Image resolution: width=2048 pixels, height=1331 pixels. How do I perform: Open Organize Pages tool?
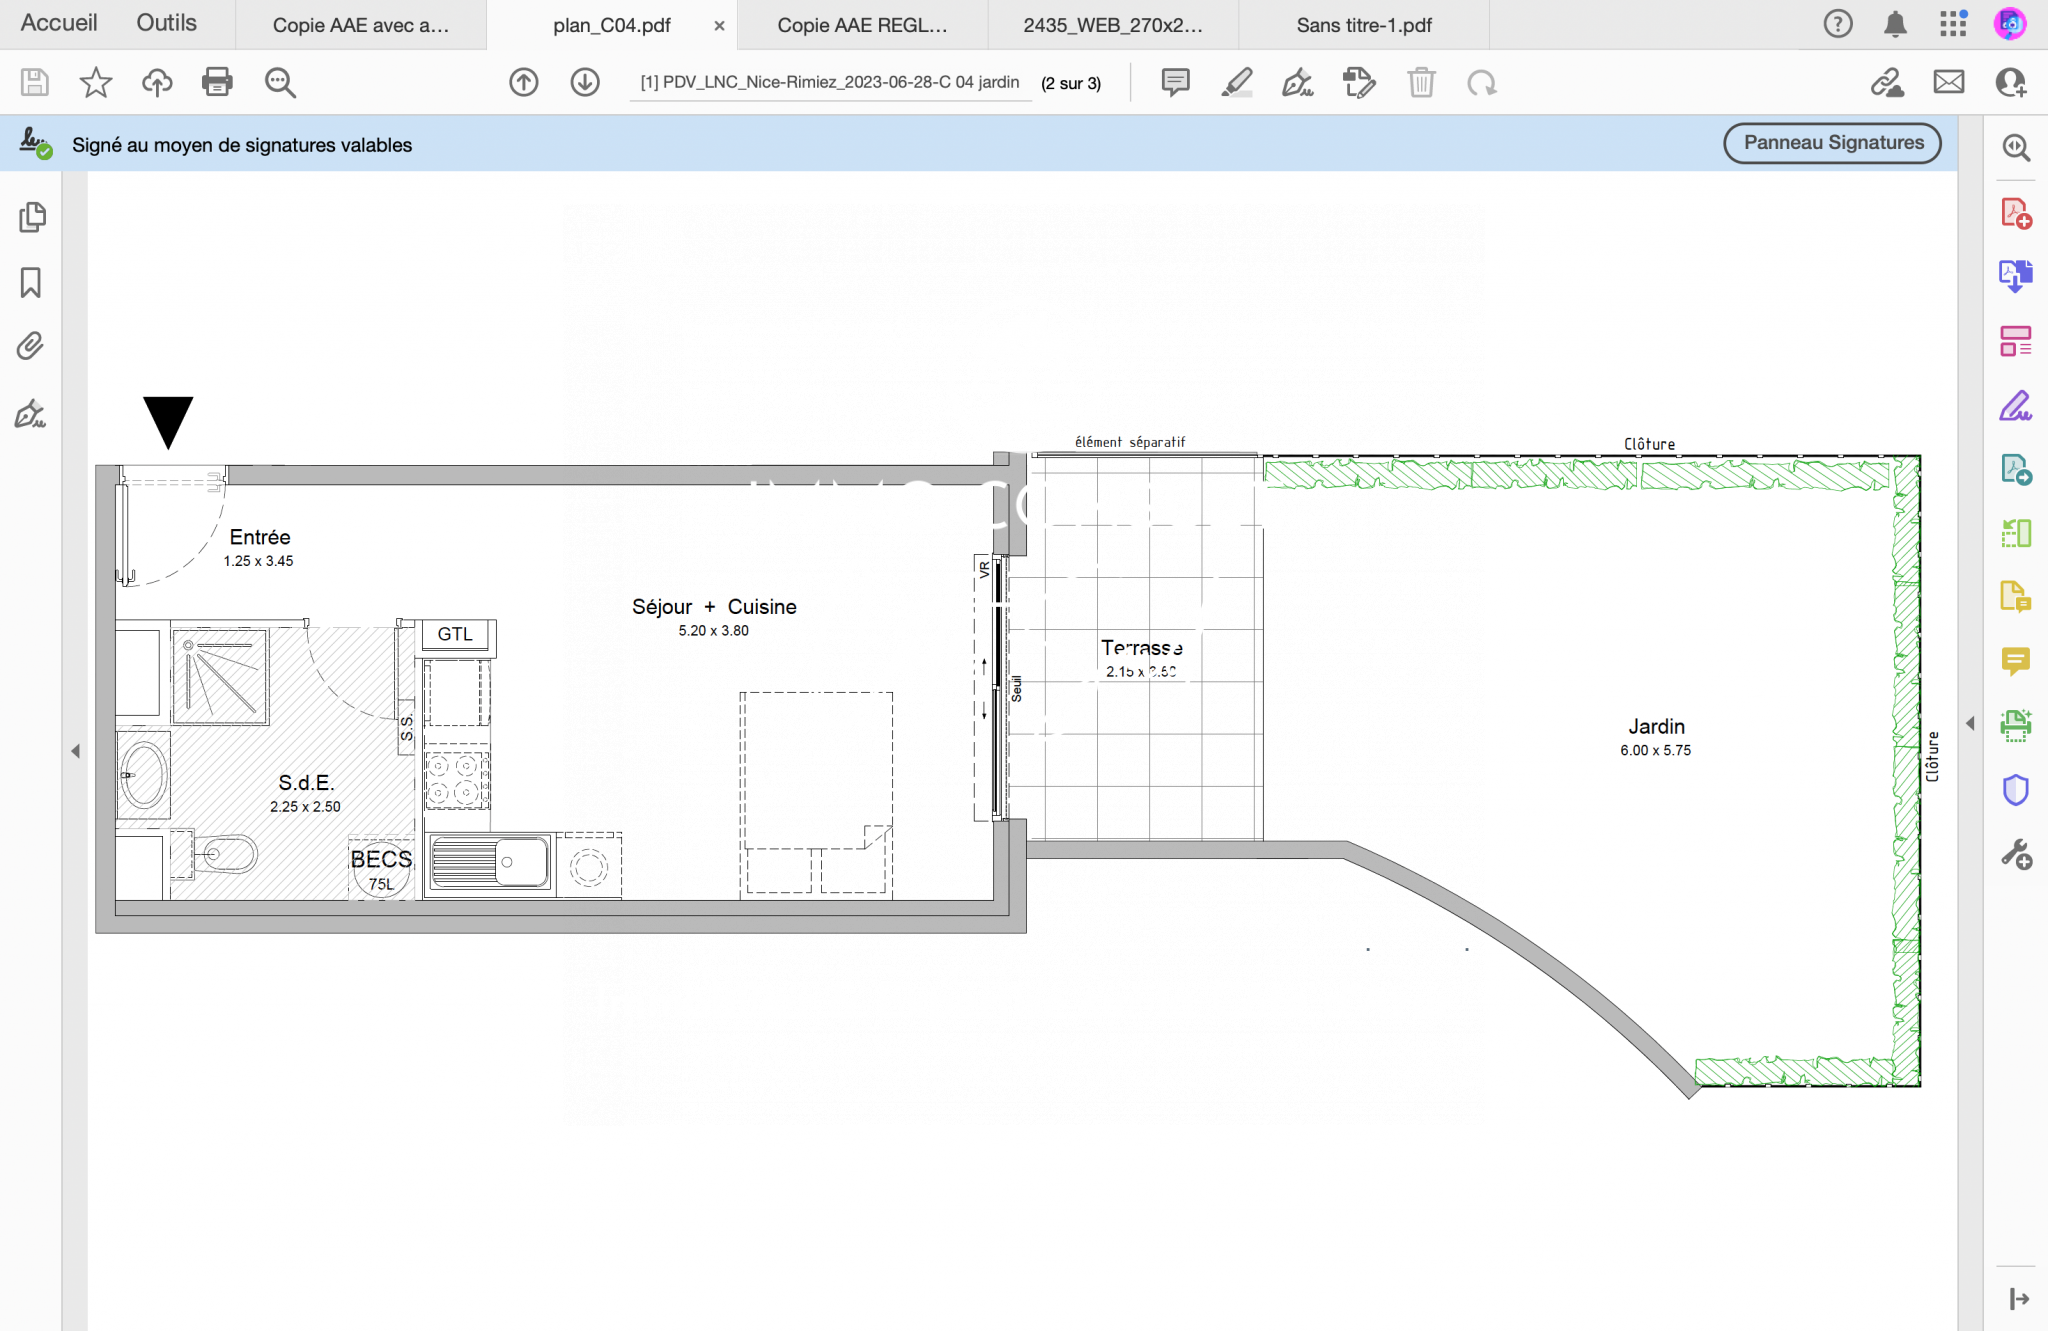[x=2016, y=341]
